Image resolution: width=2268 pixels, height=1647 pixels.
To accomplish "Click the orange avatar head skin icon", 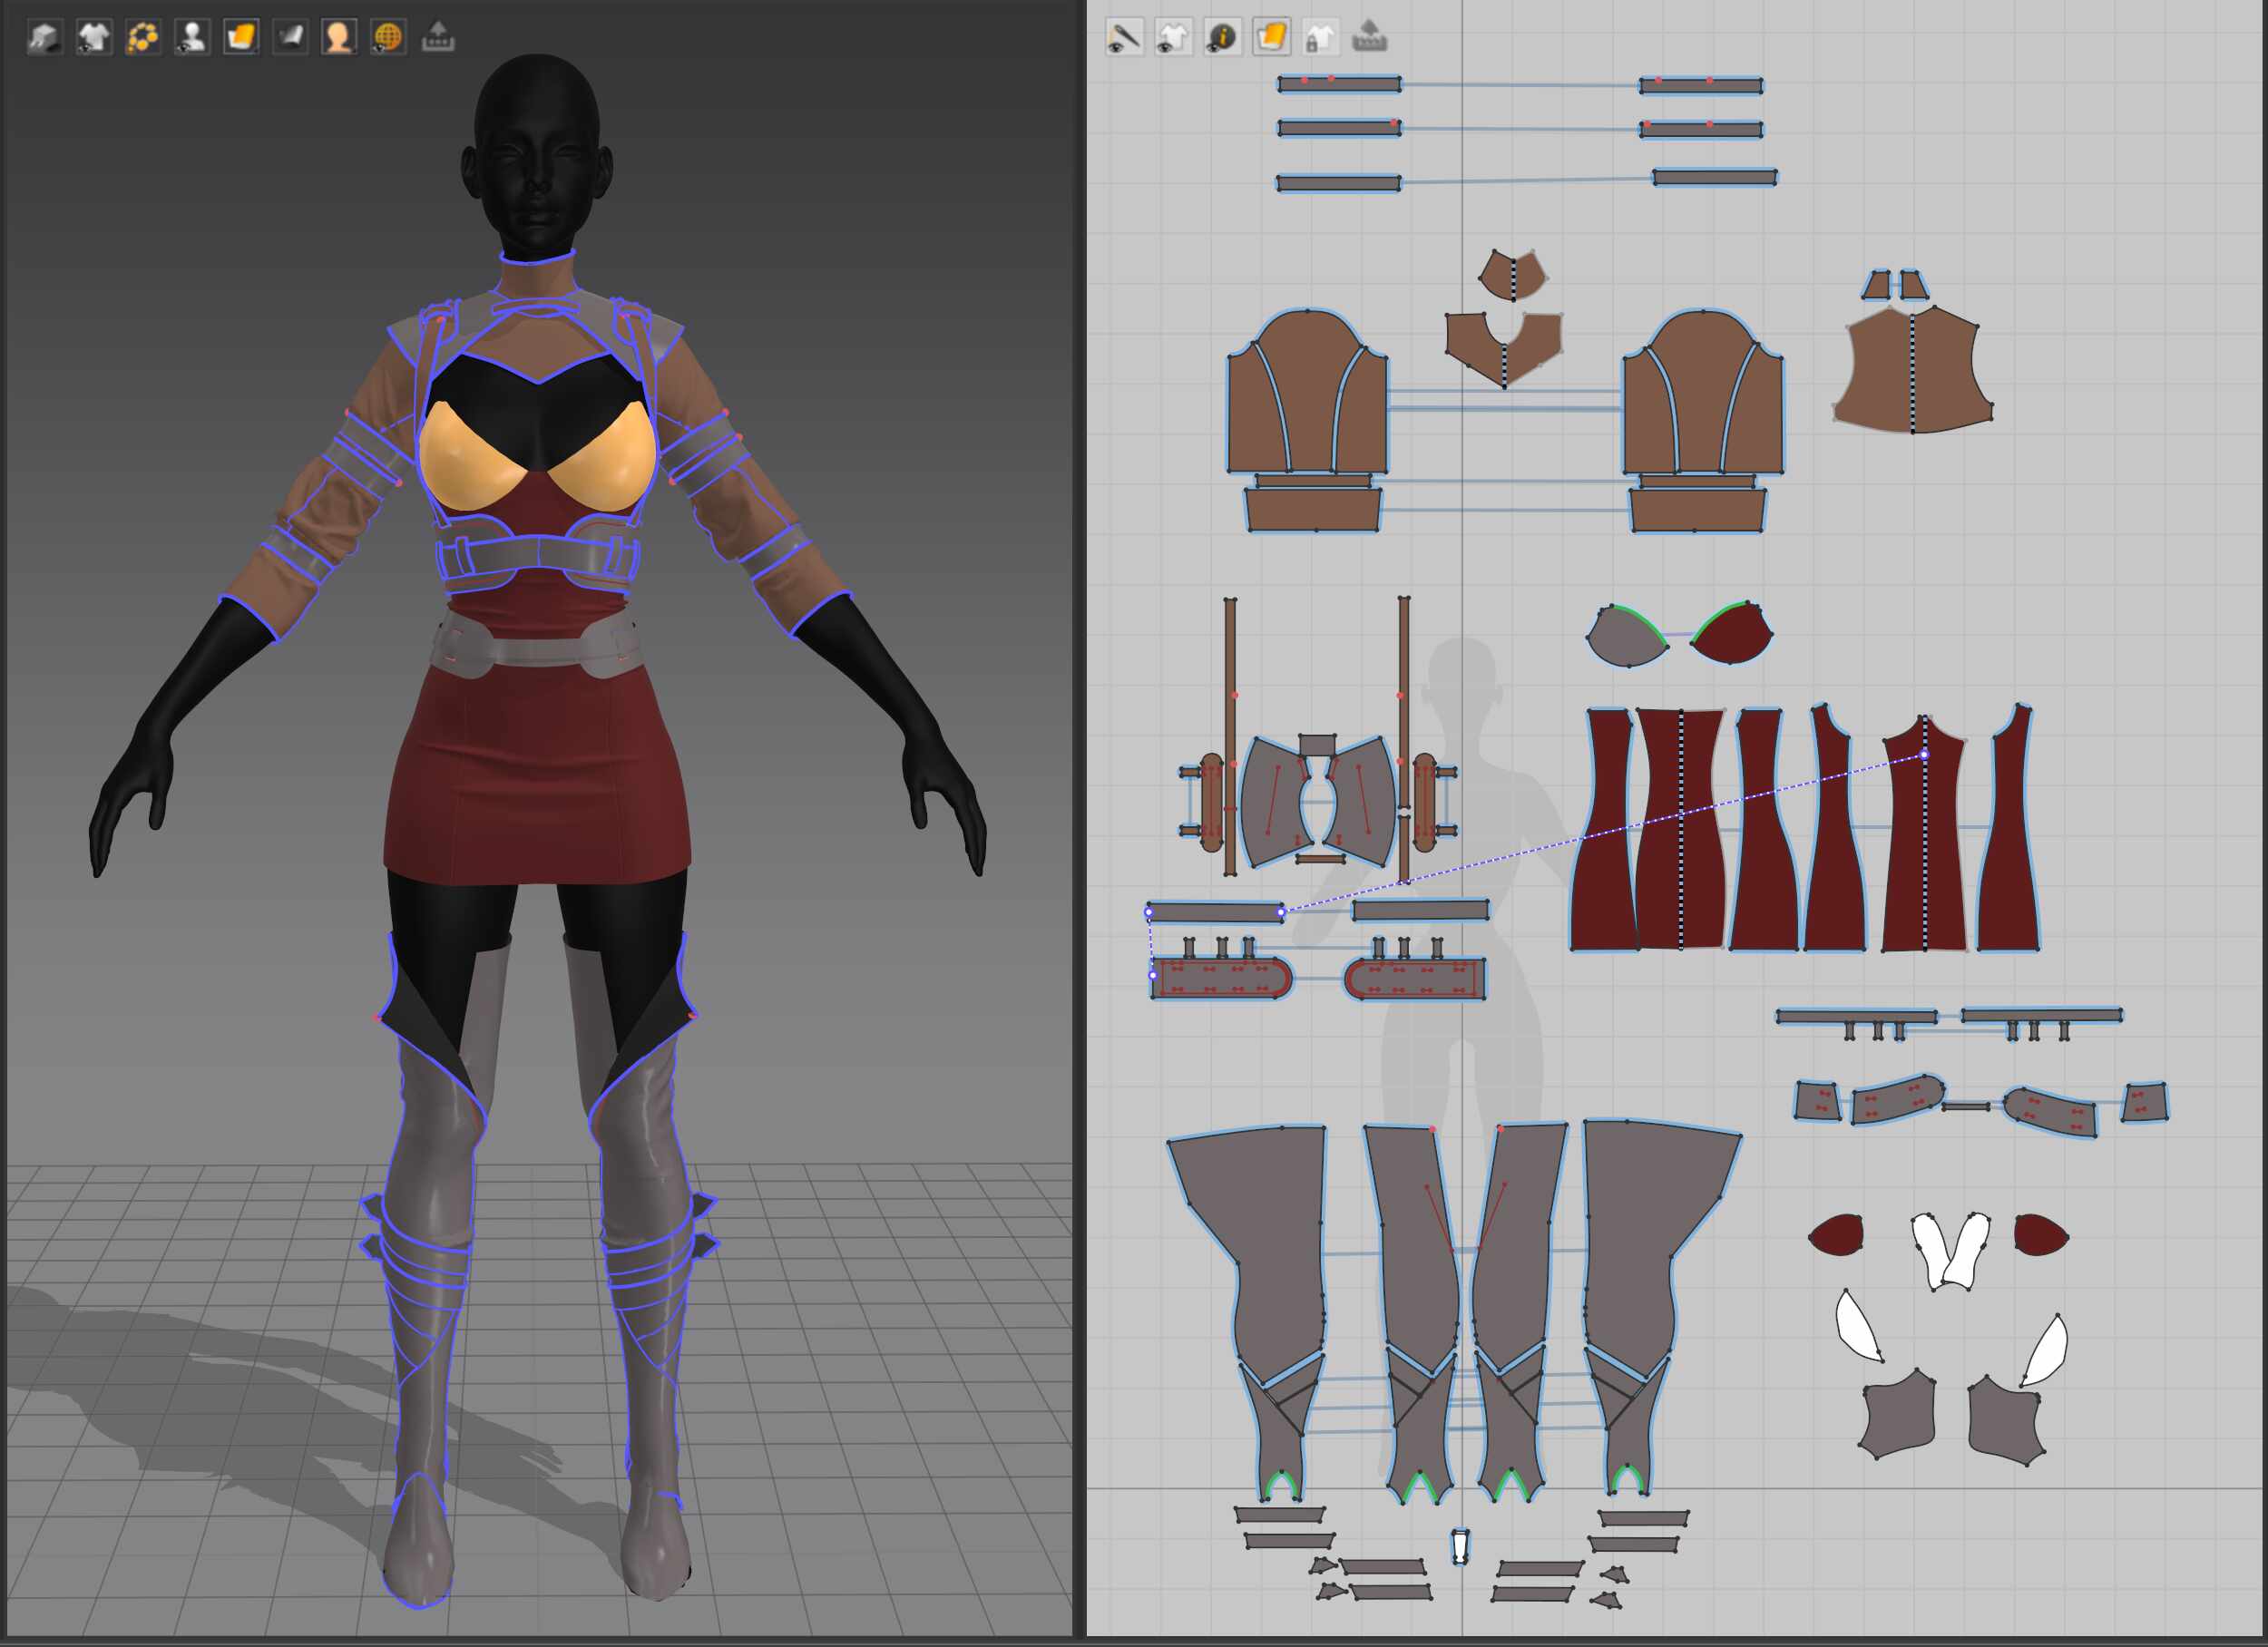I will 339,37.
